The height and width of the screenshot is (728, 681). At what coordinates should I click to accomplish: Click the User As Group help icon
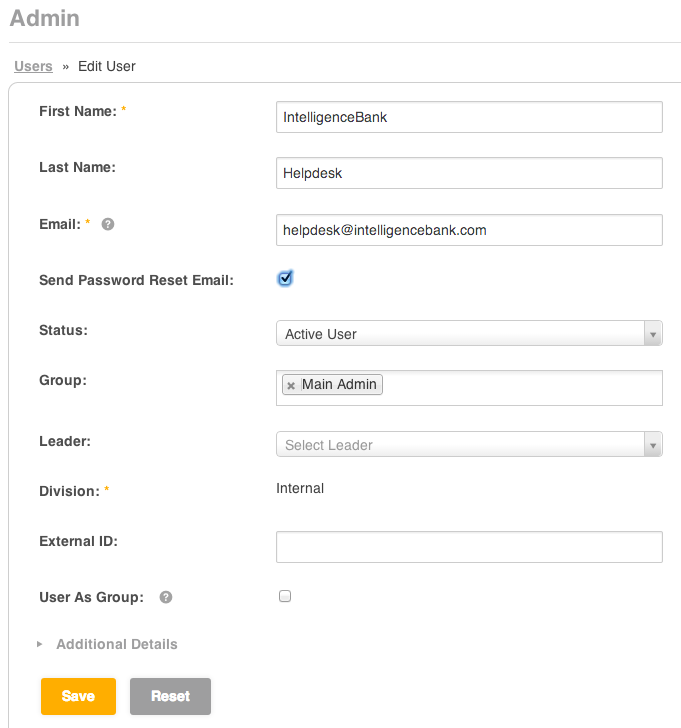(166, 597)
